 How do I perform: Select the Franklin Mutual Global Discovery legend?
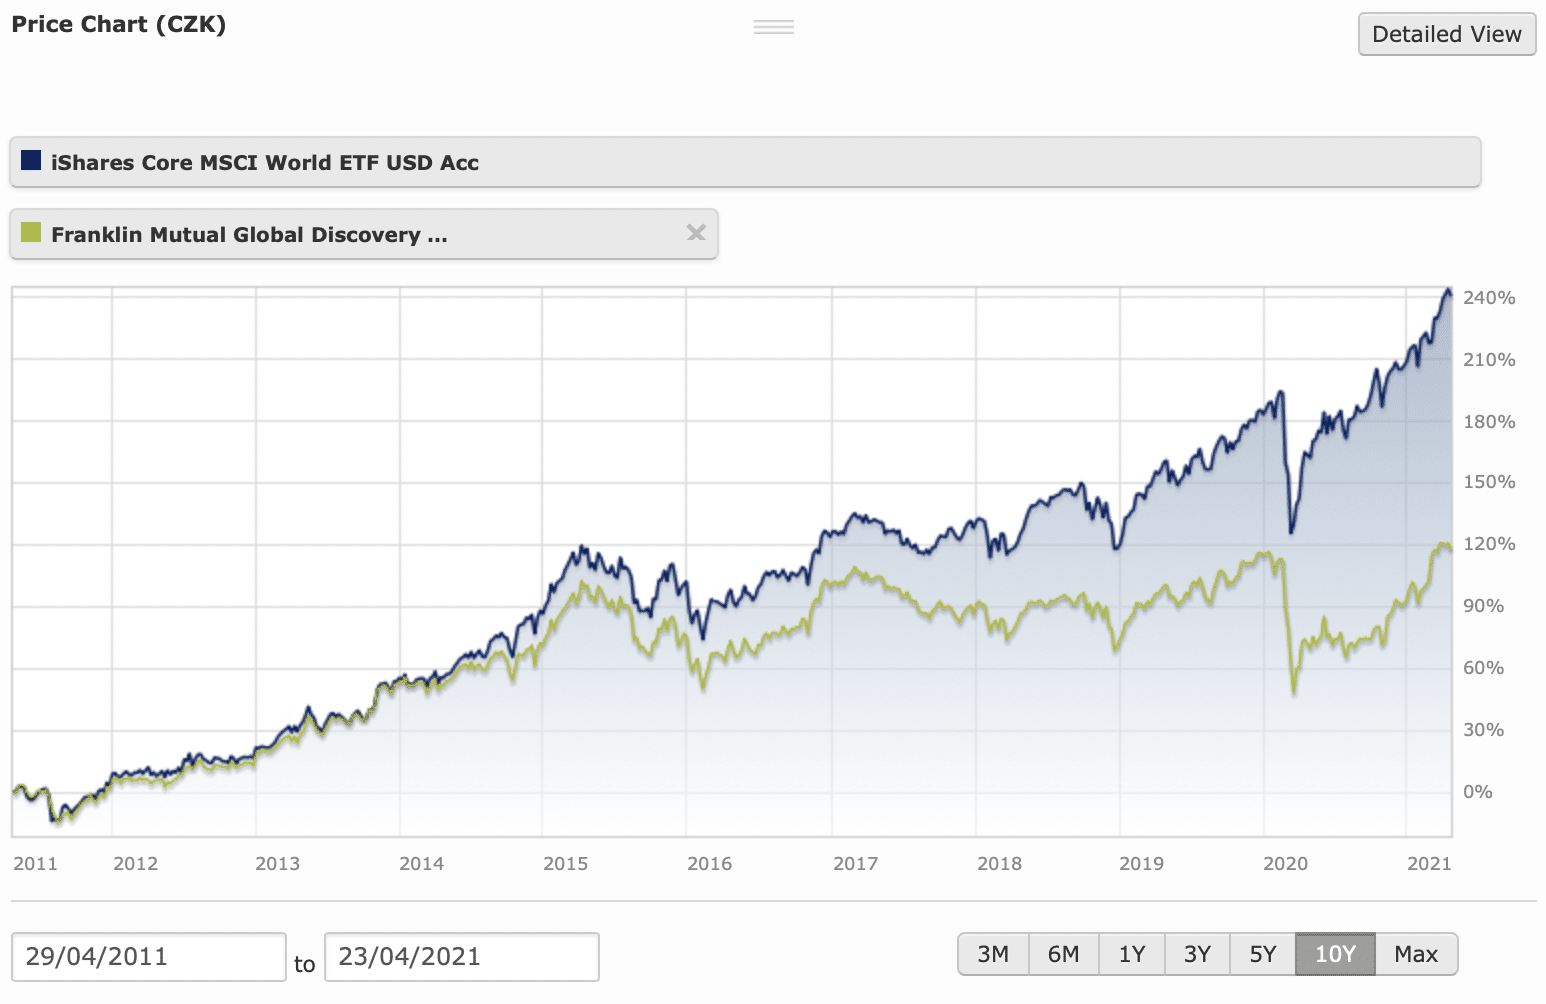point(249,235)
